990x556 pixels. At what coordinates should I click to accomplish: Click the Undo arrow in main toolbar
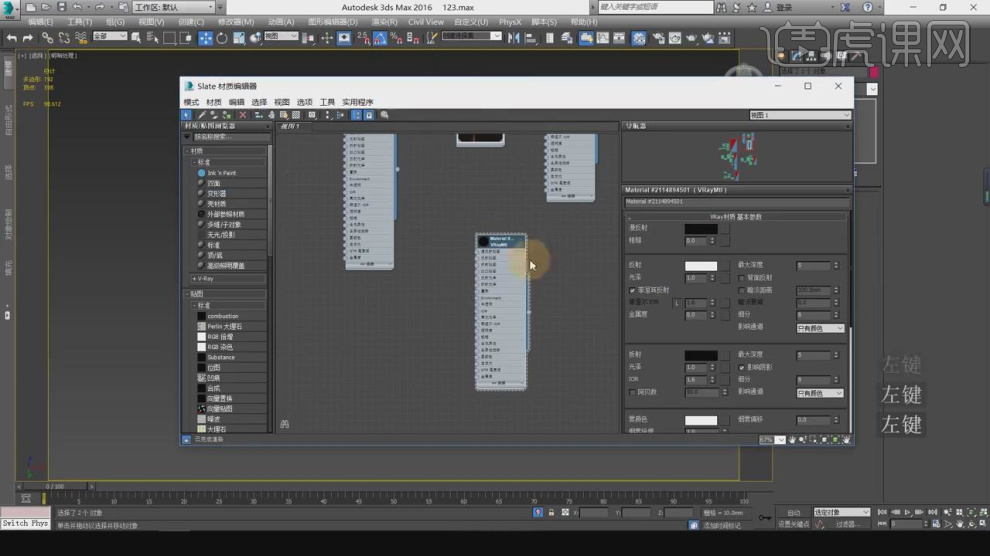point(12,38)
